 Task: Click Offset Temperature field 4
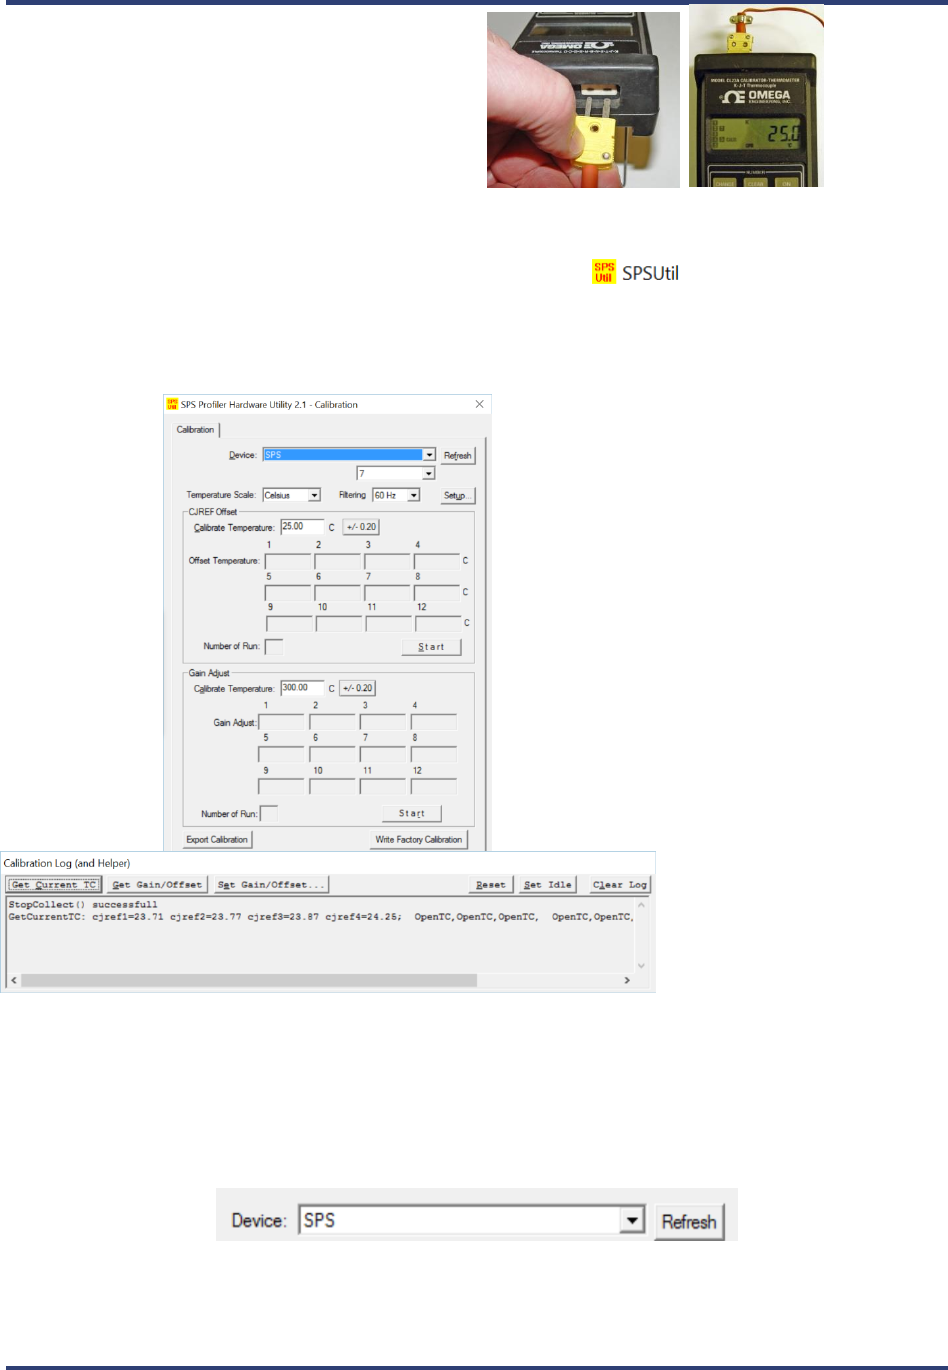437,561
